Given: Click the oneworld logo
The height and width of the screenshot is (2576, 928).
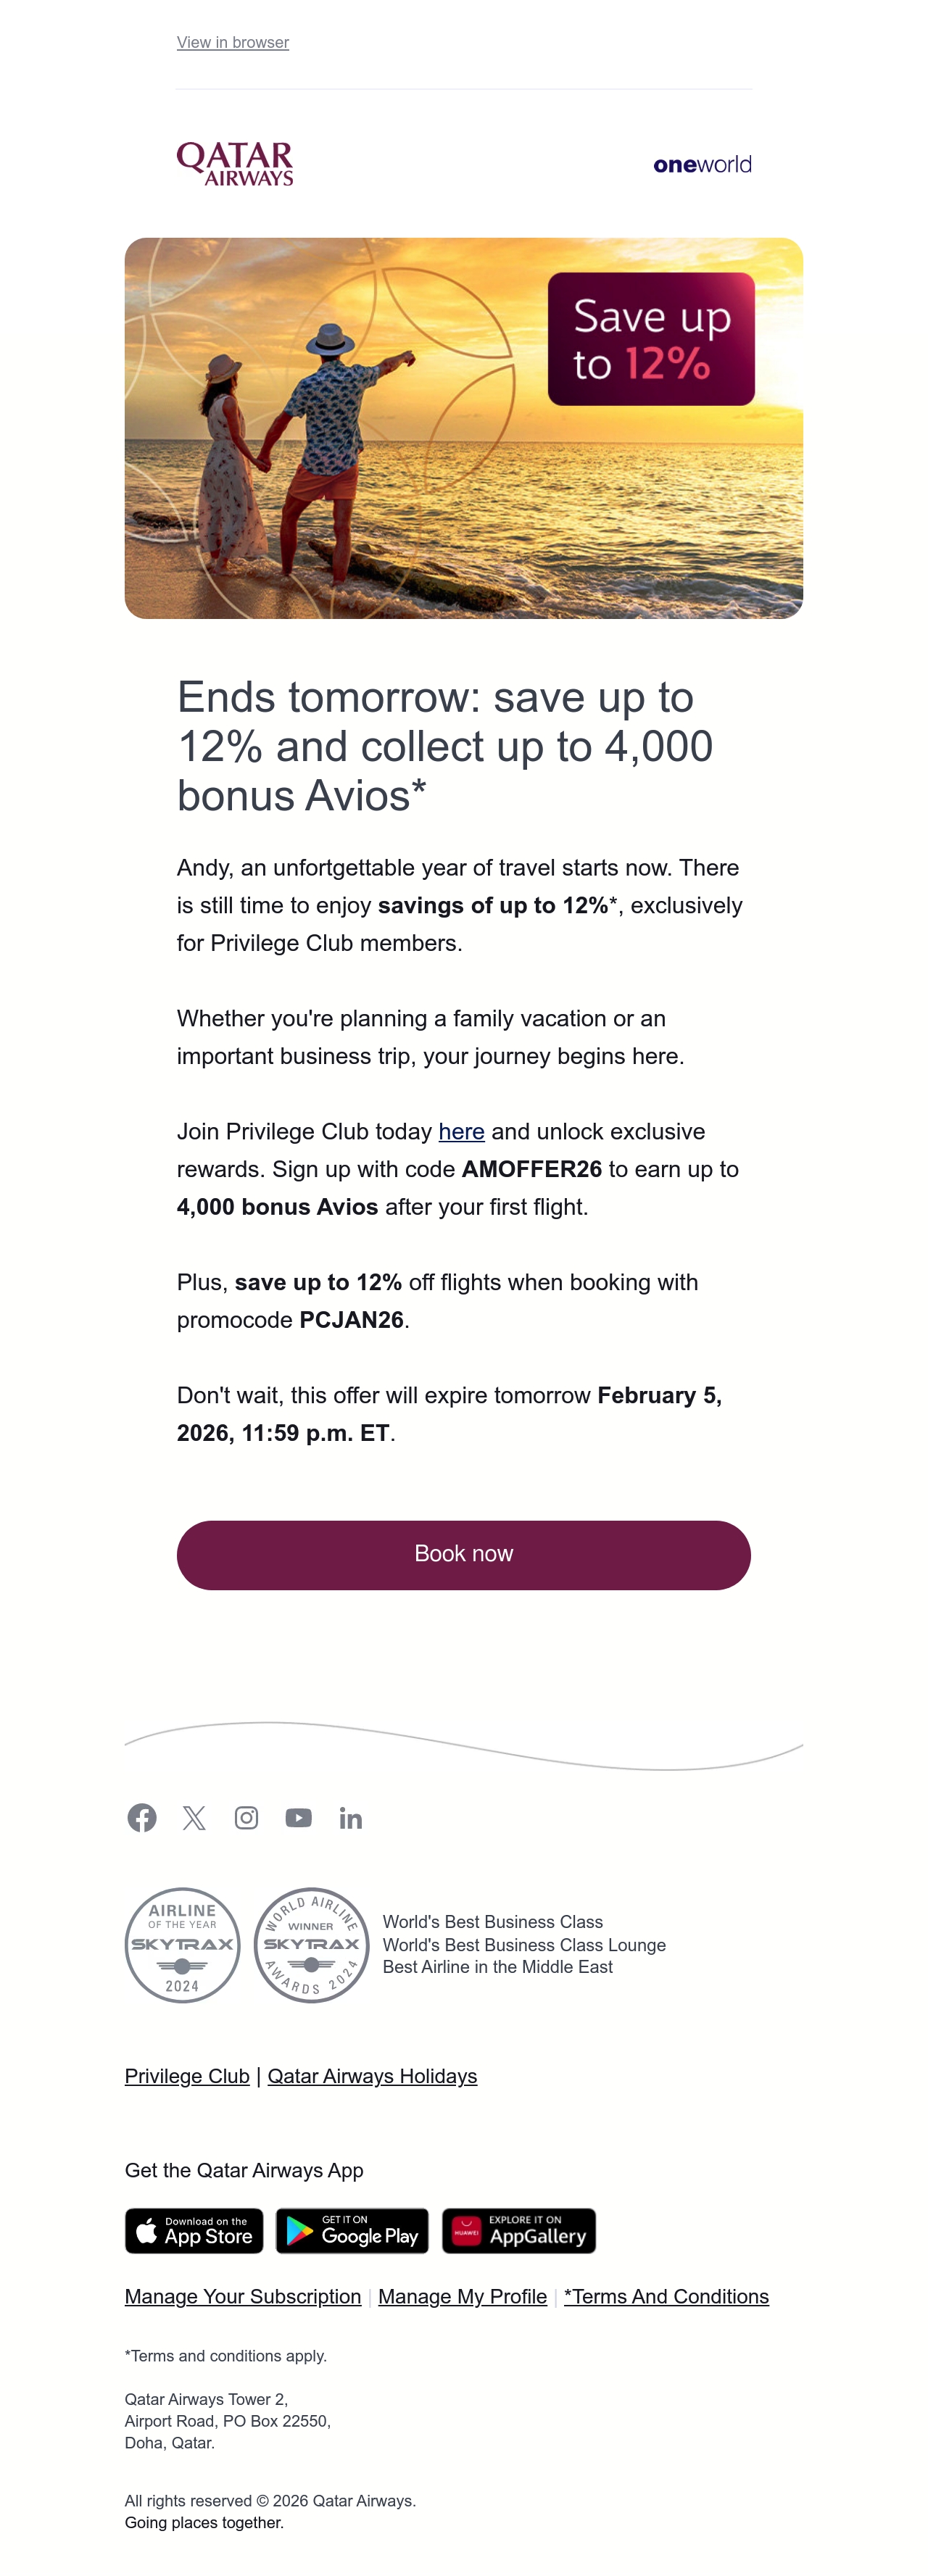Looking at the screenshot, I should pos(702,165).
